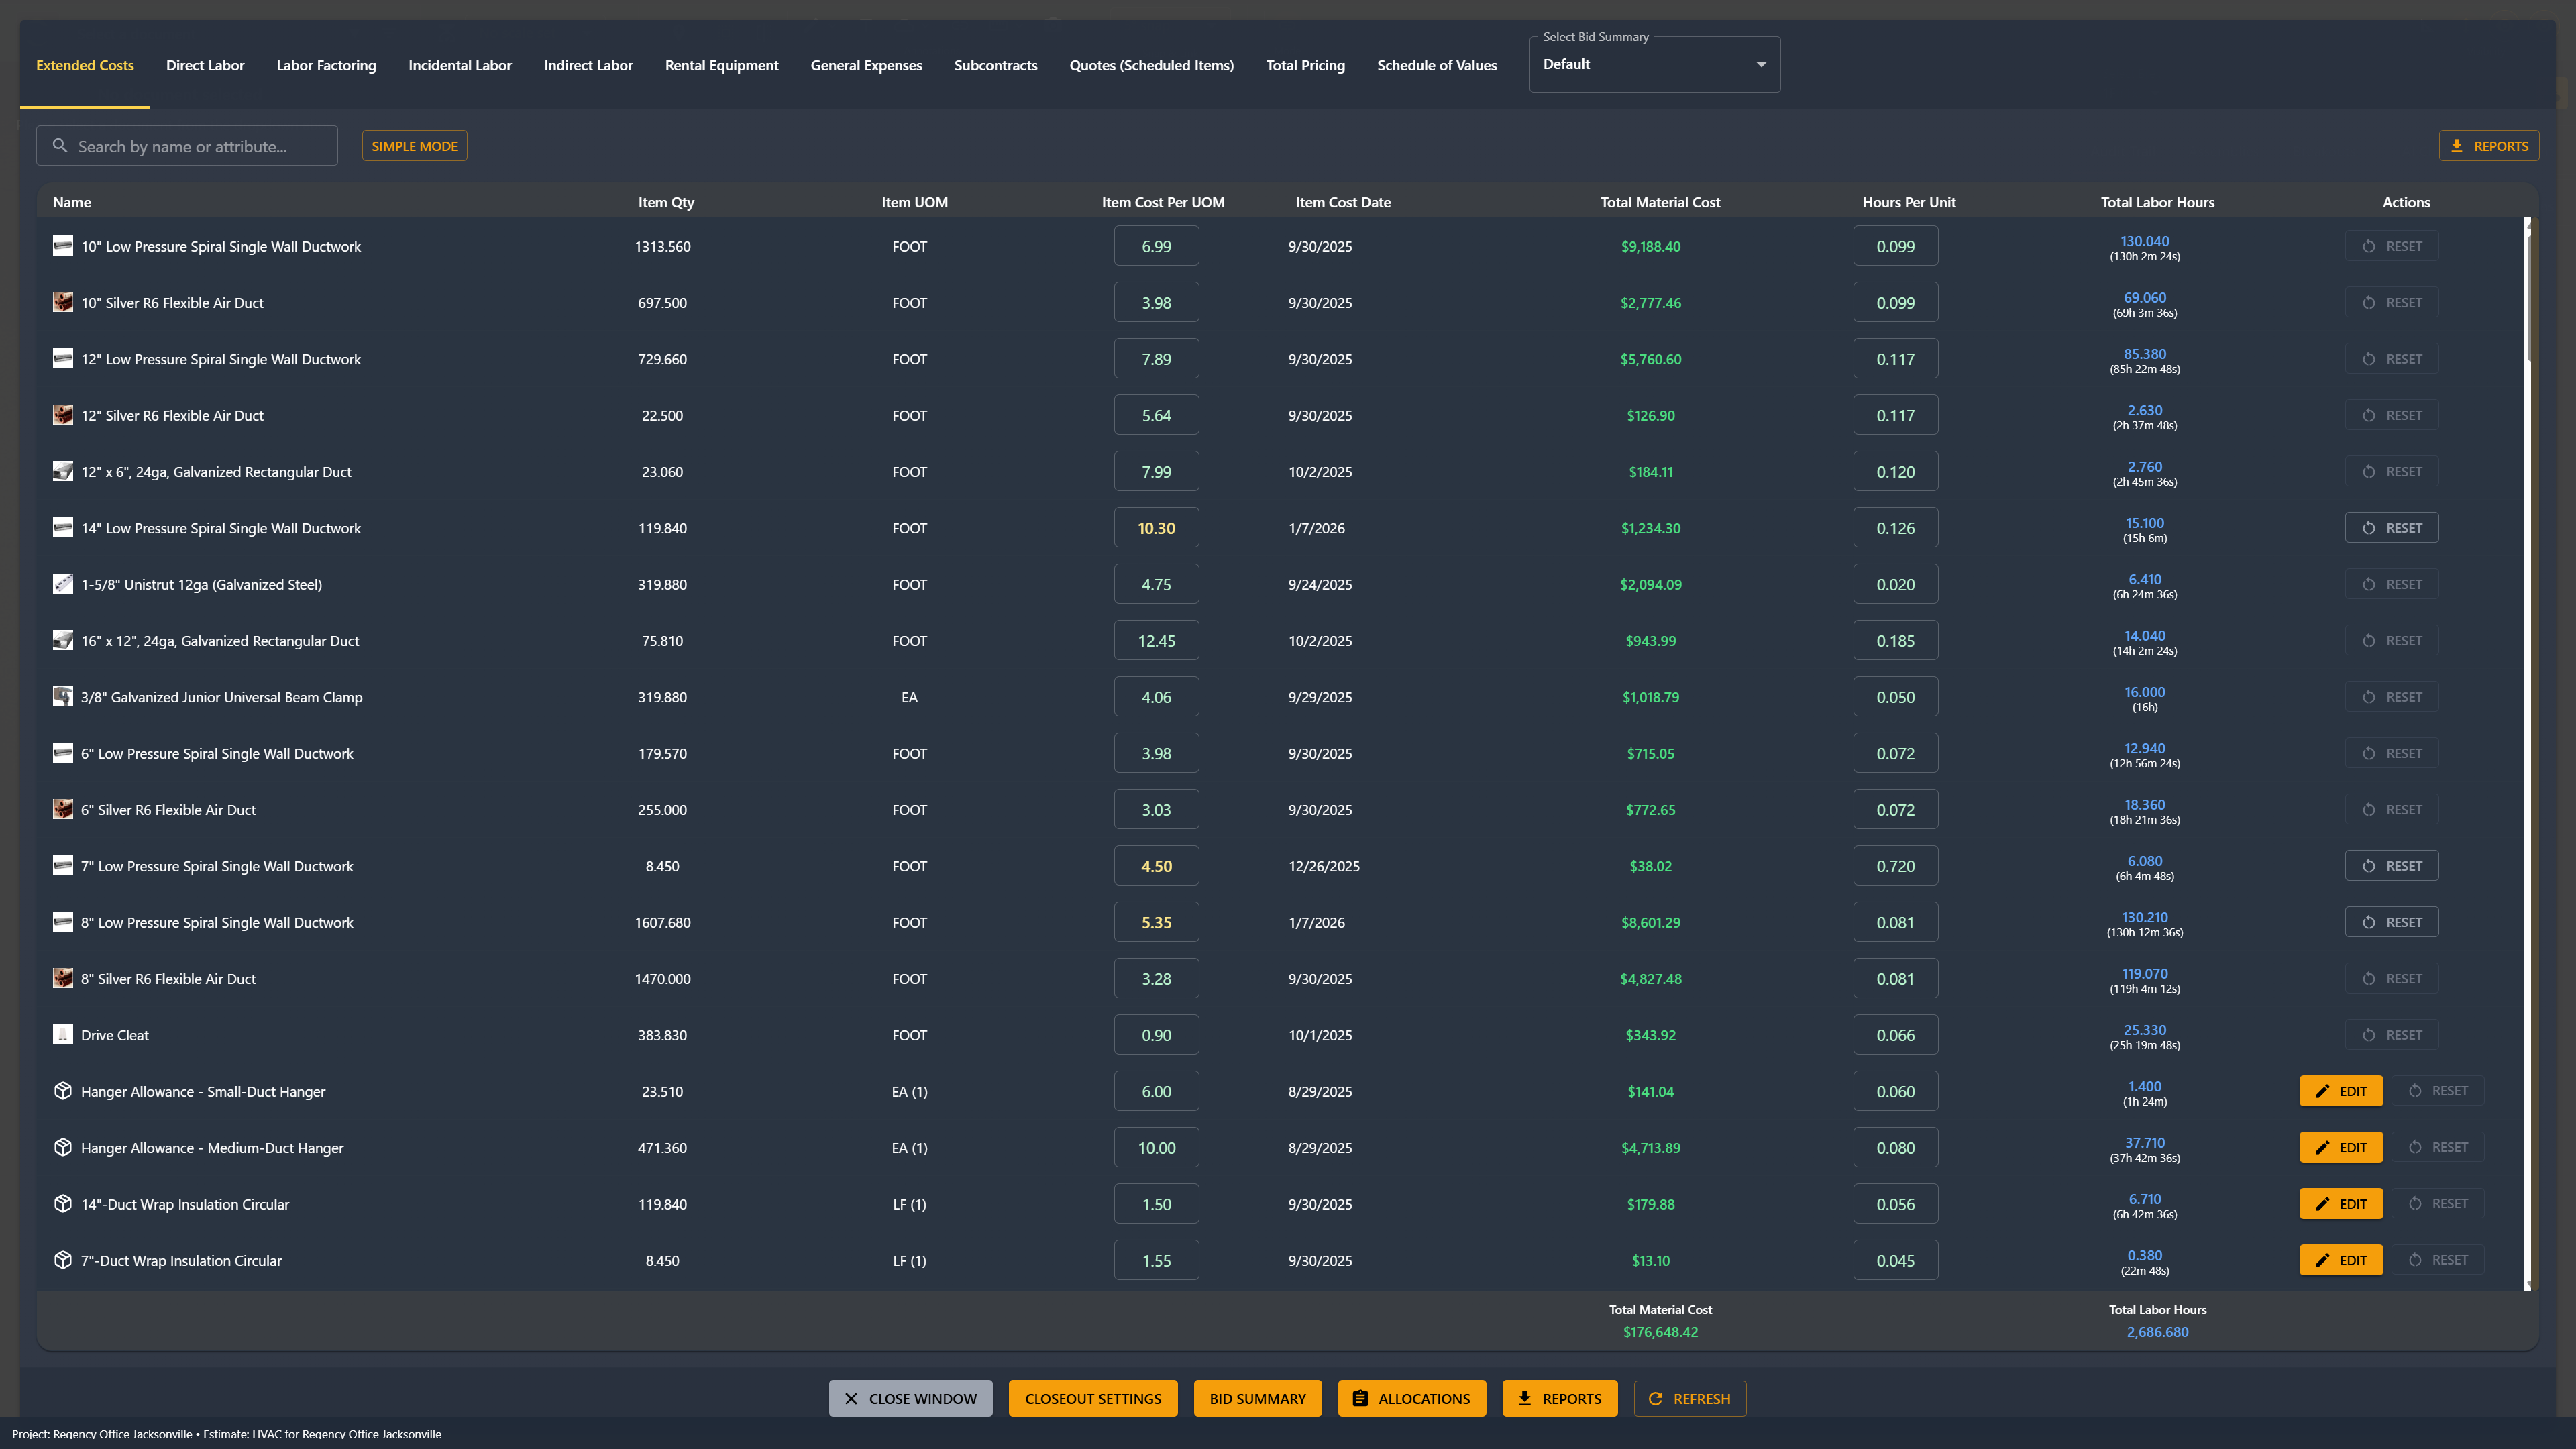
Task: Click the BID SUMMARY button
Action: click(1257, 1398)
